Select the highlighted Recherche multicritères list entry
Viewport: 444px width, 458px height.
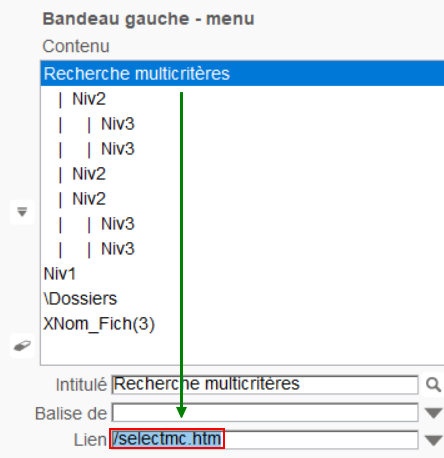pyautogui.click(x=242, y=73)
